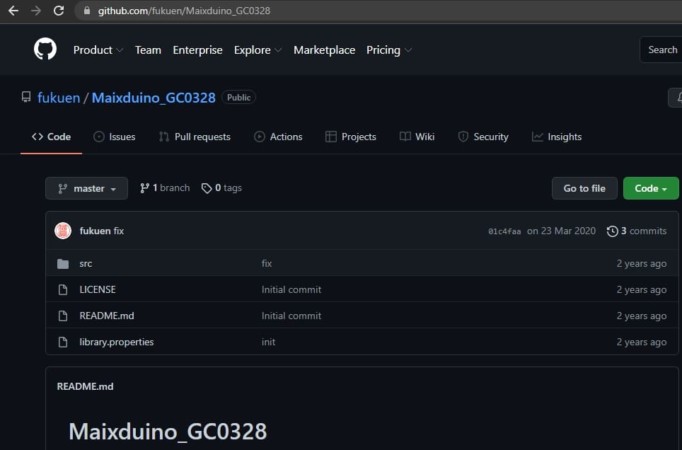The image size is (682, 450).
Task: Expand the Product menu in header
Action: point(98,50)
